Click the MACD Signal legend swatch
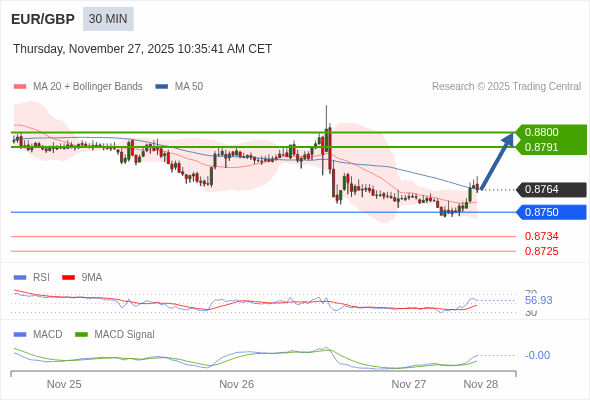The image size is (590, 400). point(81,335)
